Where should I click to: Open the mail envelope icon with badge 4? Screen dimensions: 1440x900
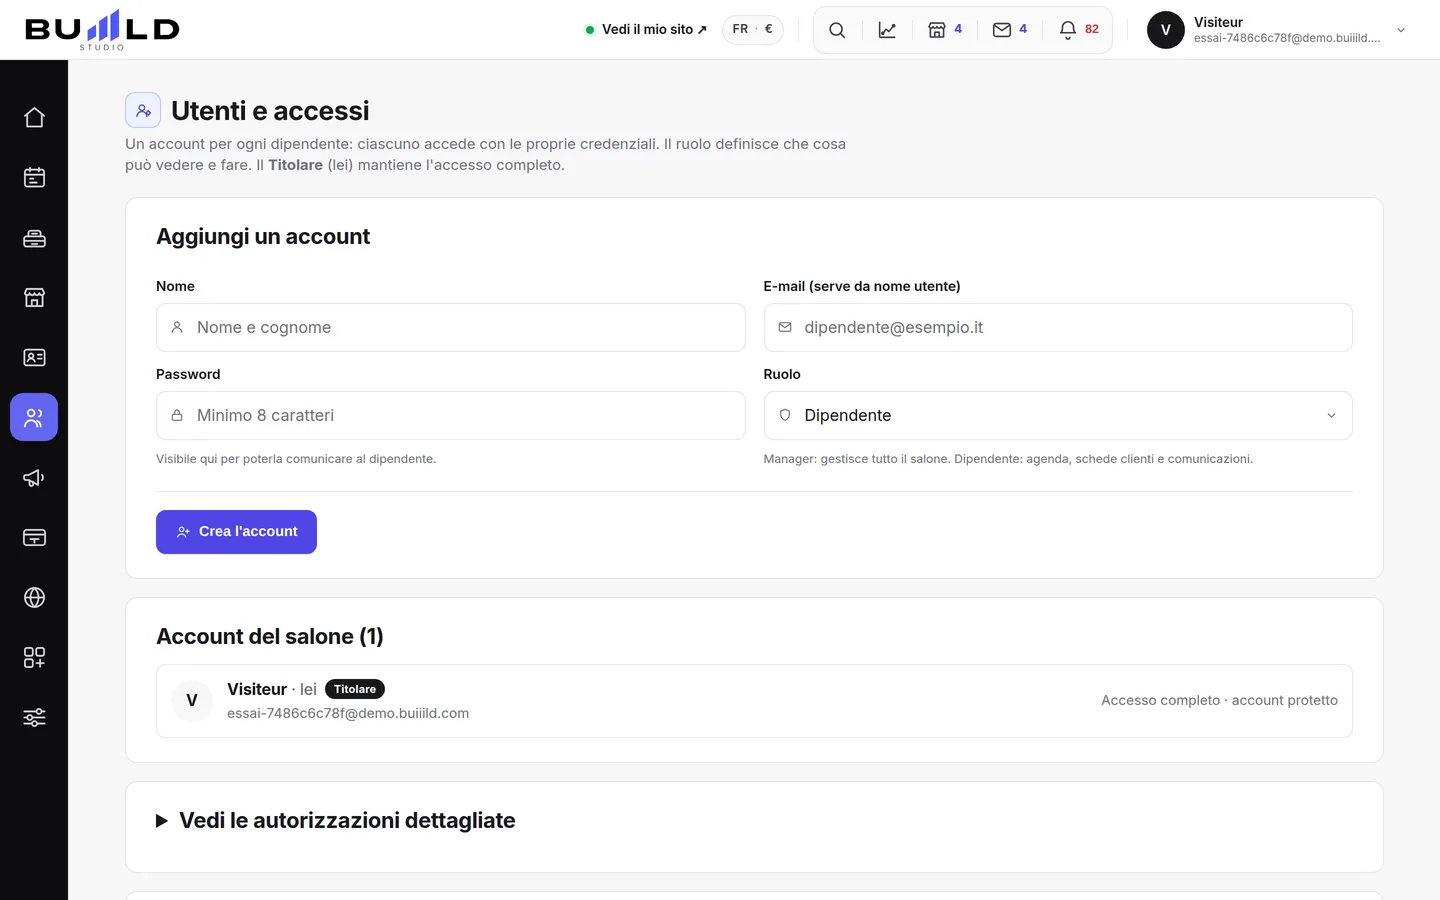tap(1010, 30)
